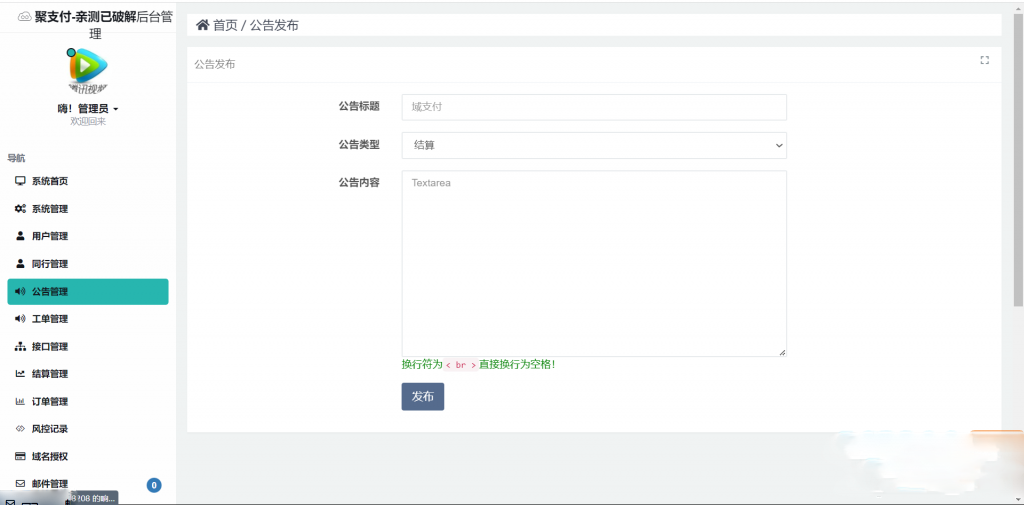Go to 订单管理 in sidebar

(50, 402)
